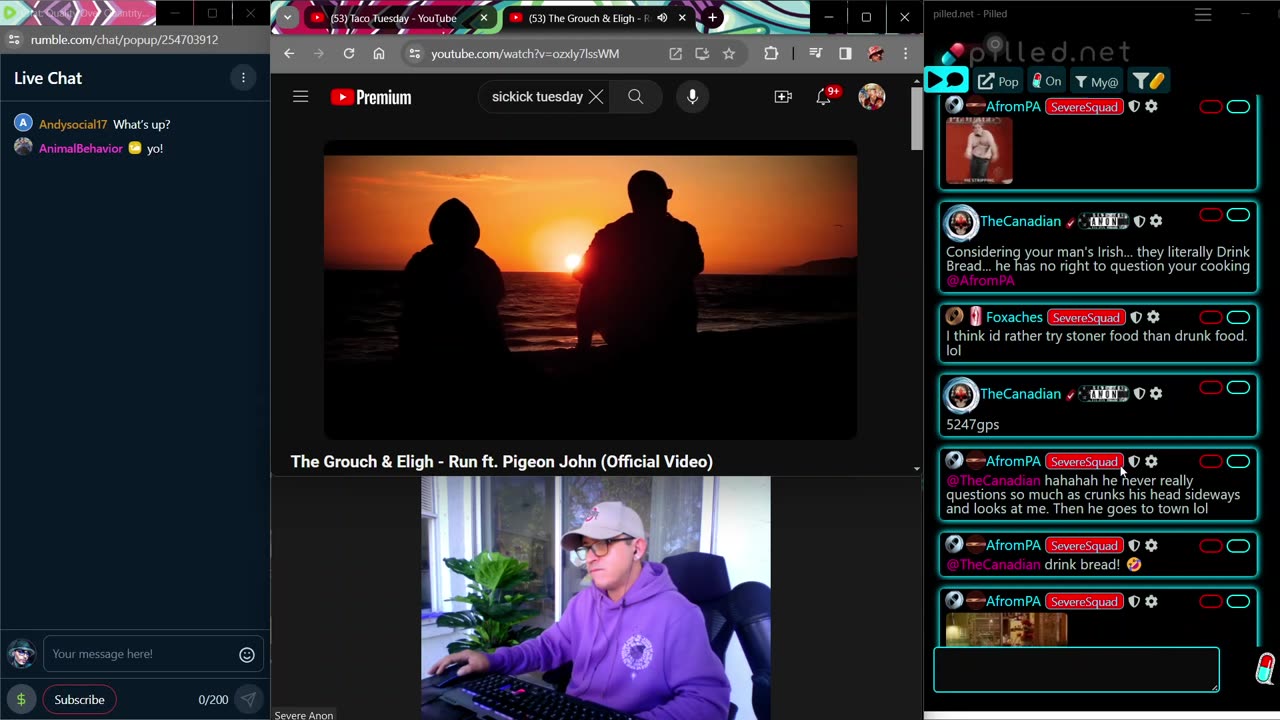Click the pilled 'Pop' popout button
Screen dimensions: 1280x720
pos(998,81)
